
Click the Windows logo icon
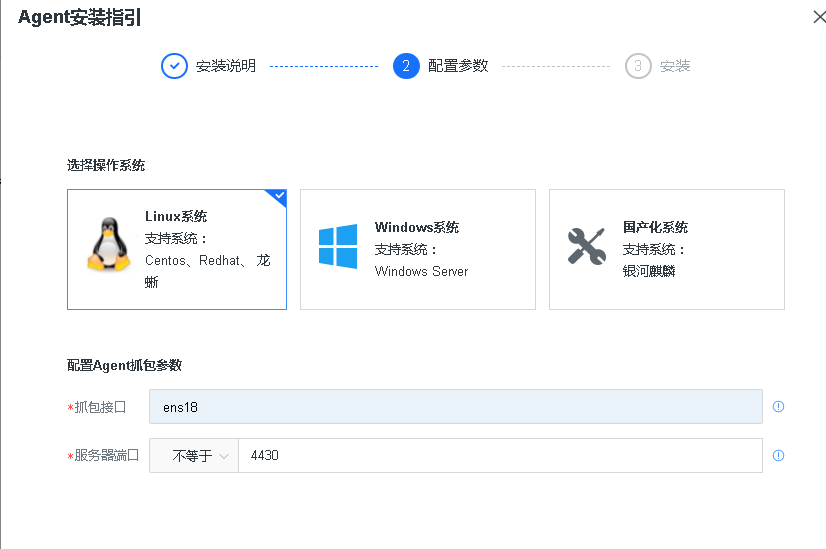click(338, 246)
